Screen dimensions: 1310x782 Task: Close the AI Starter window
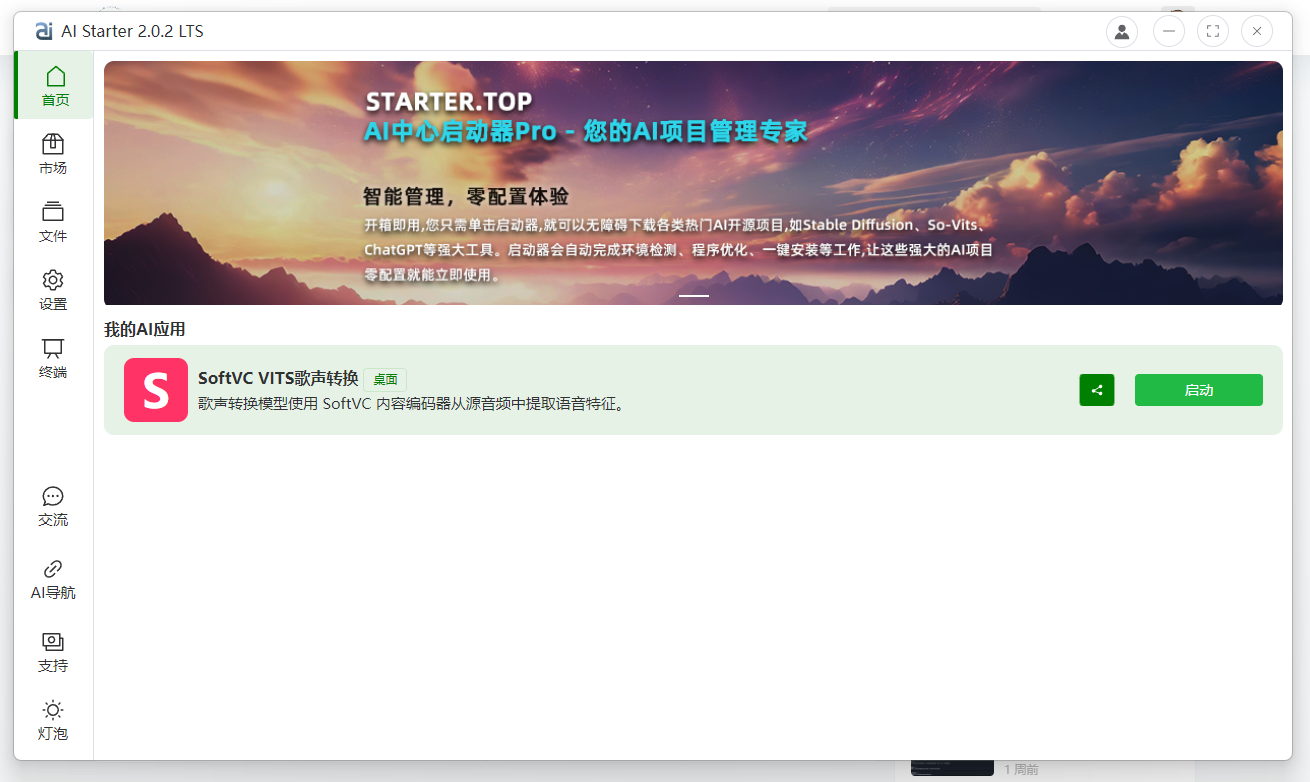click(1257, 31)
